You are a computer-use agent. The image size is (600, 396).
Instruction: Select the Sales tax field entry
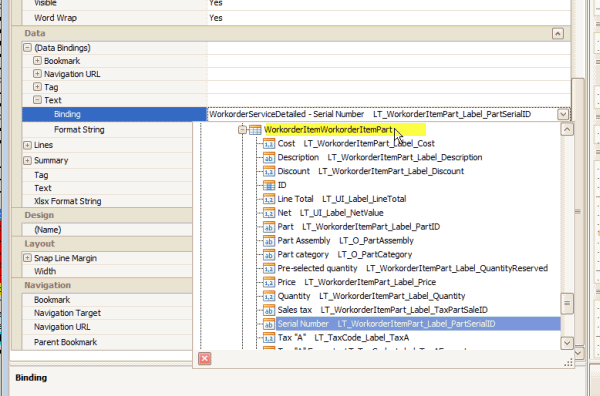(x=383, y=310)
